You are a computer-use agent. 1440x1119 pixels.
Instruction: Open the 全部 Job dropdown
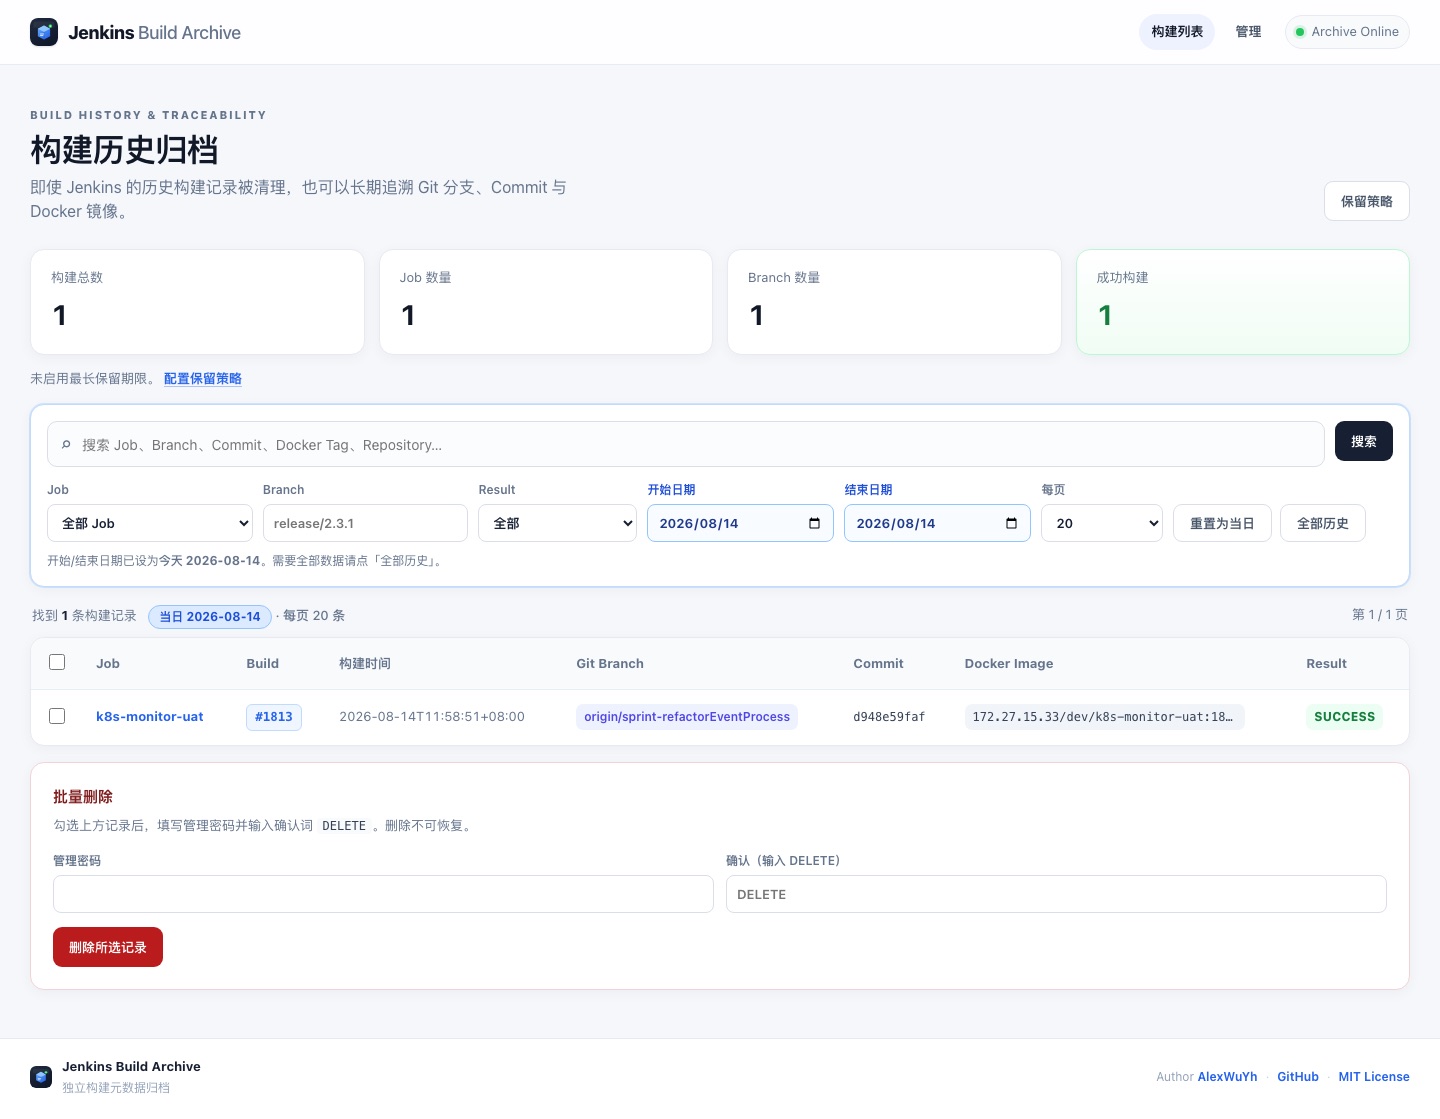(x=150, y=523)
